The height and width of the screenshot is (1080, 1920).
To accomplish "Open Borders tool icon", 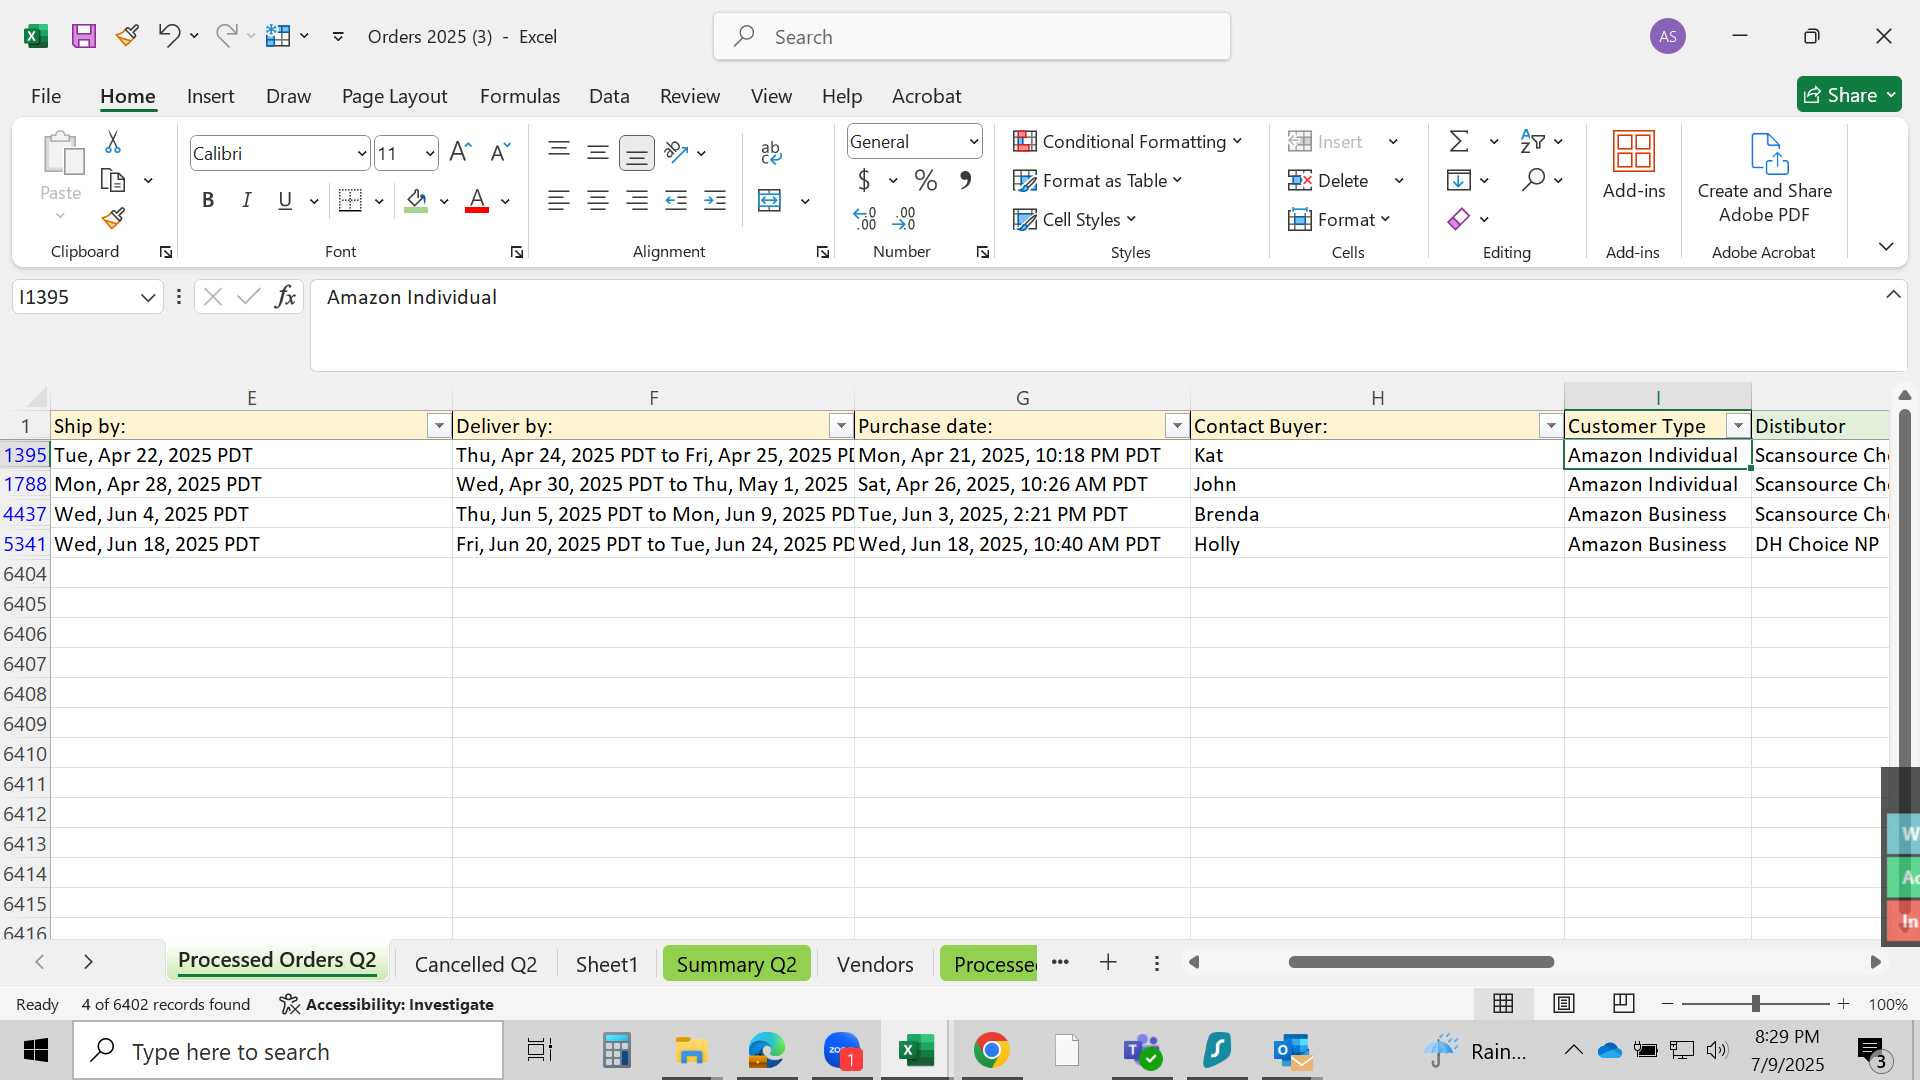I will point(350,200).
